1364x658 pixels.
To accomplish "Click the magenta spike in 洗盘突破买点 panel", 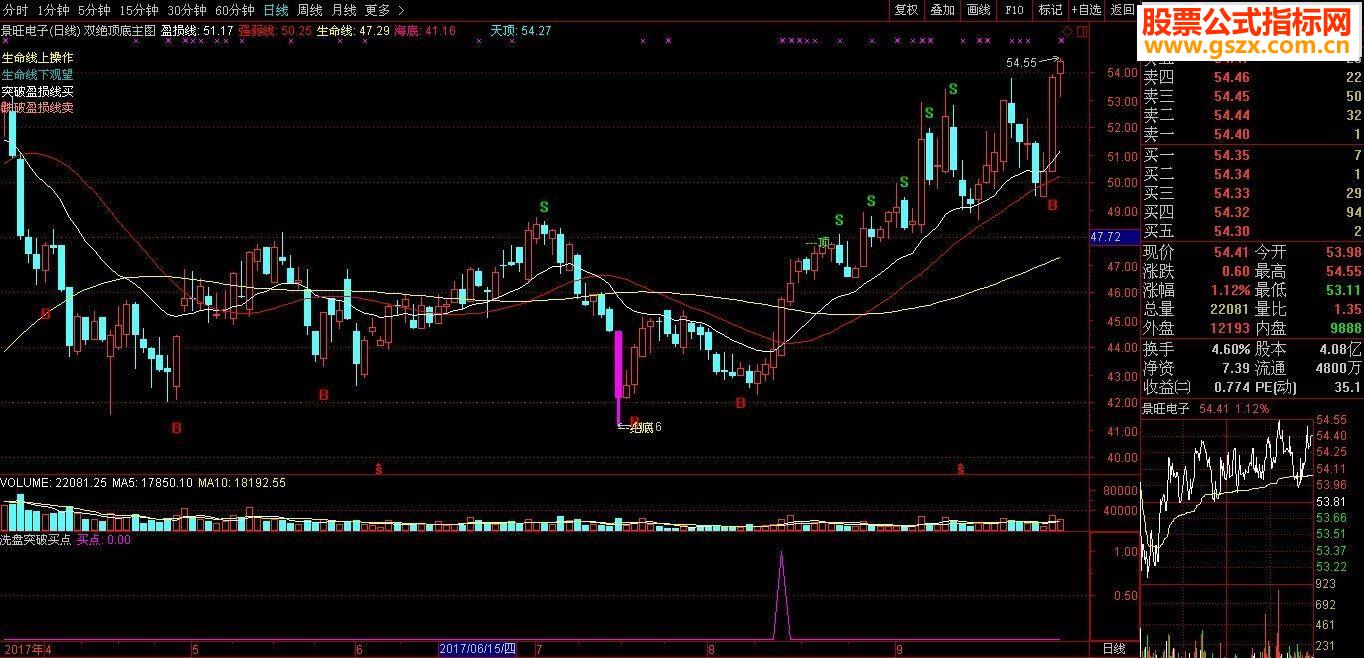I will pyautogui.click(x=782, y=594).
